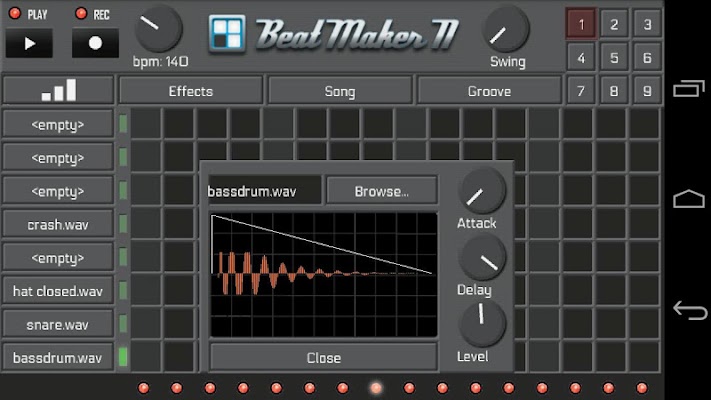This screenshot has height=400, width=711.
Task: Toggle first step cell of first empty row
Action: 146,124
